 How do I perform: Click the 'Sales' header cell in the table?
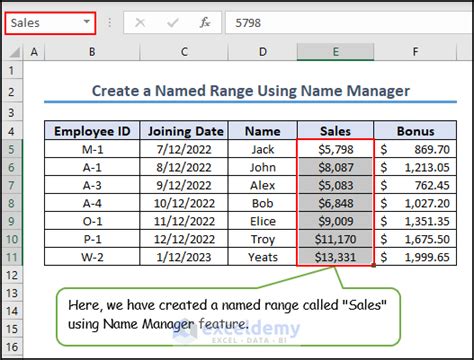(x=335, y=131)
